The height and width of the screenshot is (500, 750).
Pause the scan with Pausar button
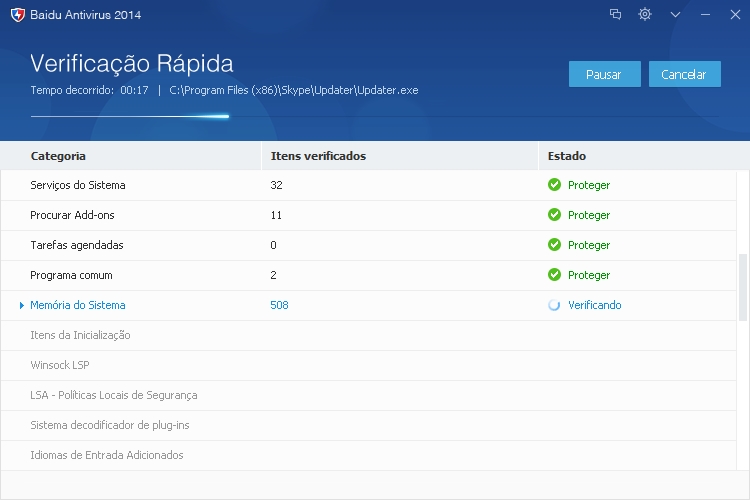(x=605, y=74)
